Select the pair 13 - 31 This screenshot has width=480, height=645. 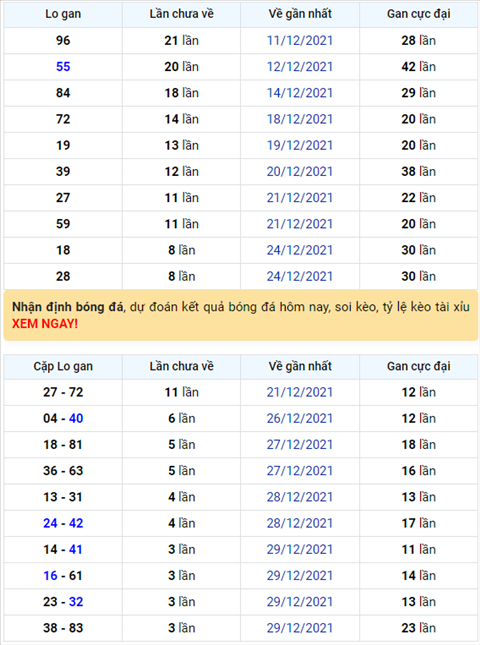63,497
